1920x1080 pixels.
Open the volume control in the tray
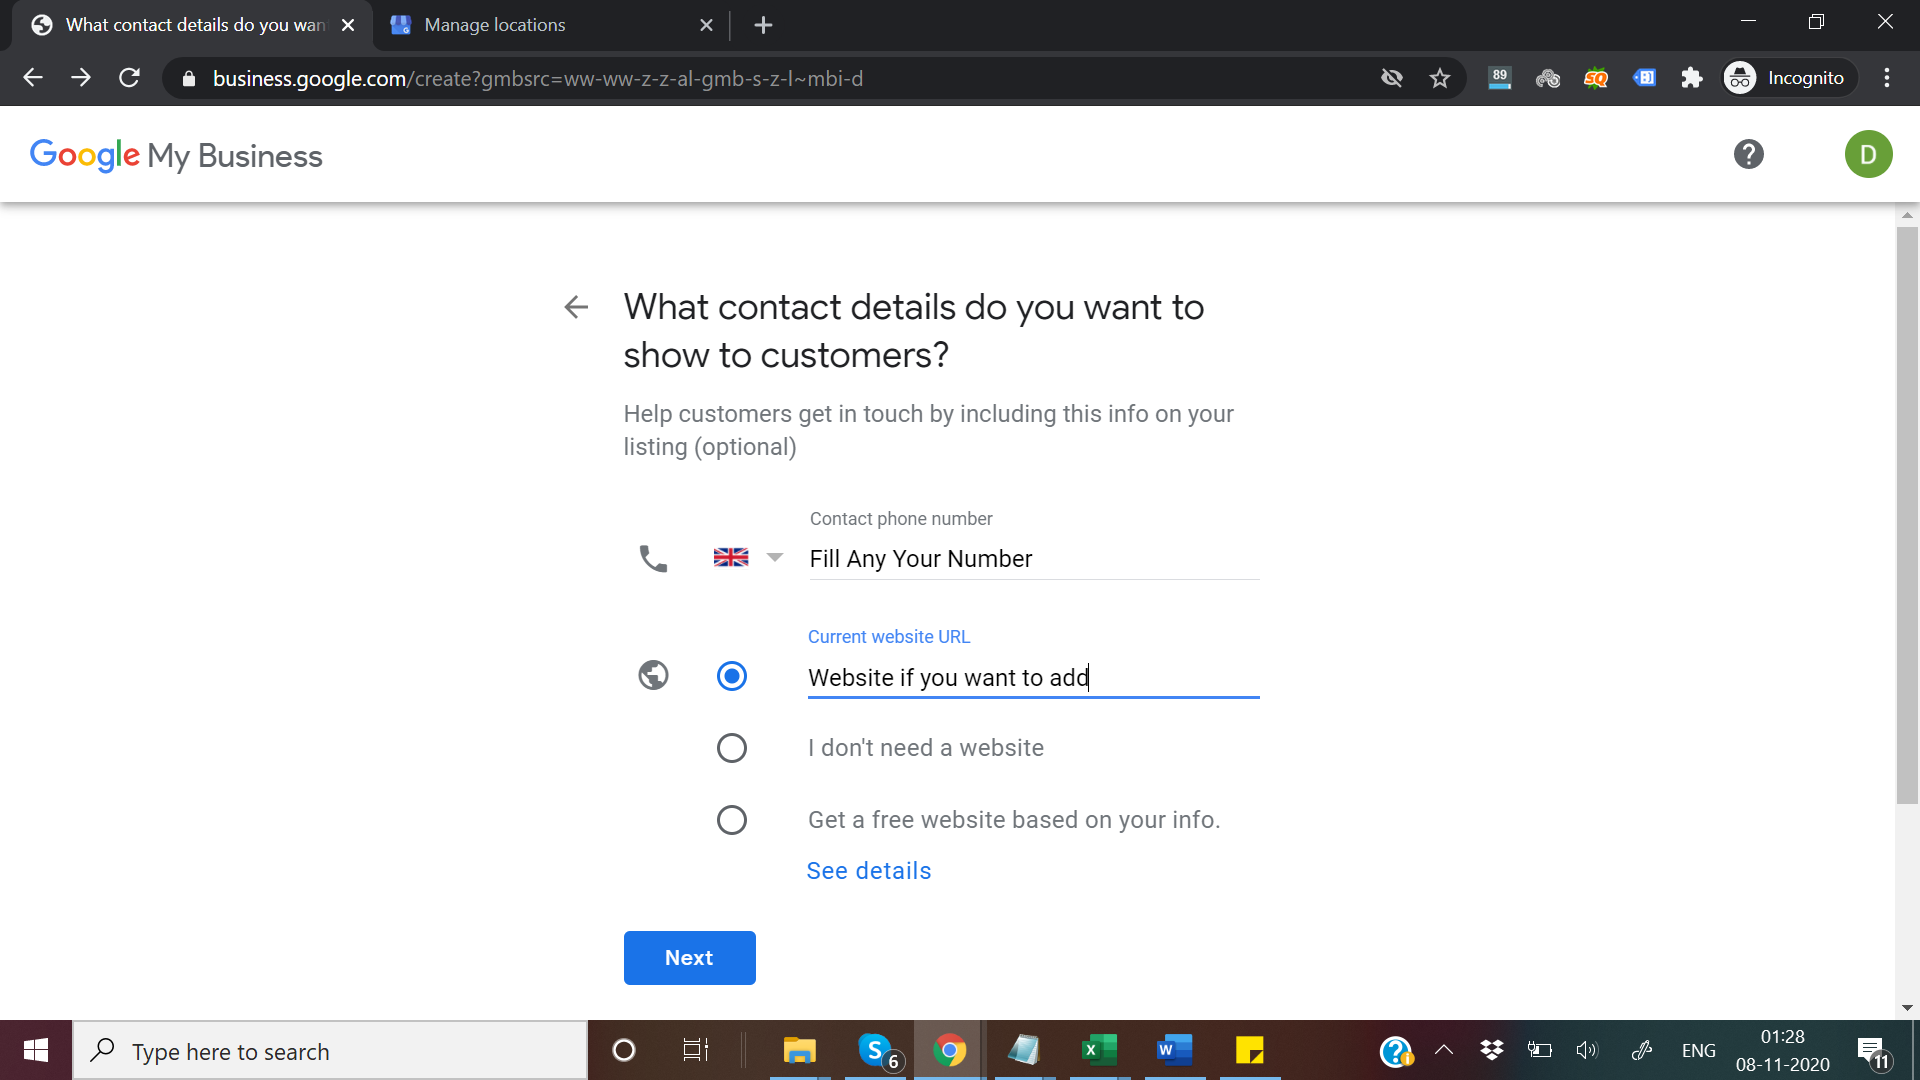tap(1587, 1050)
